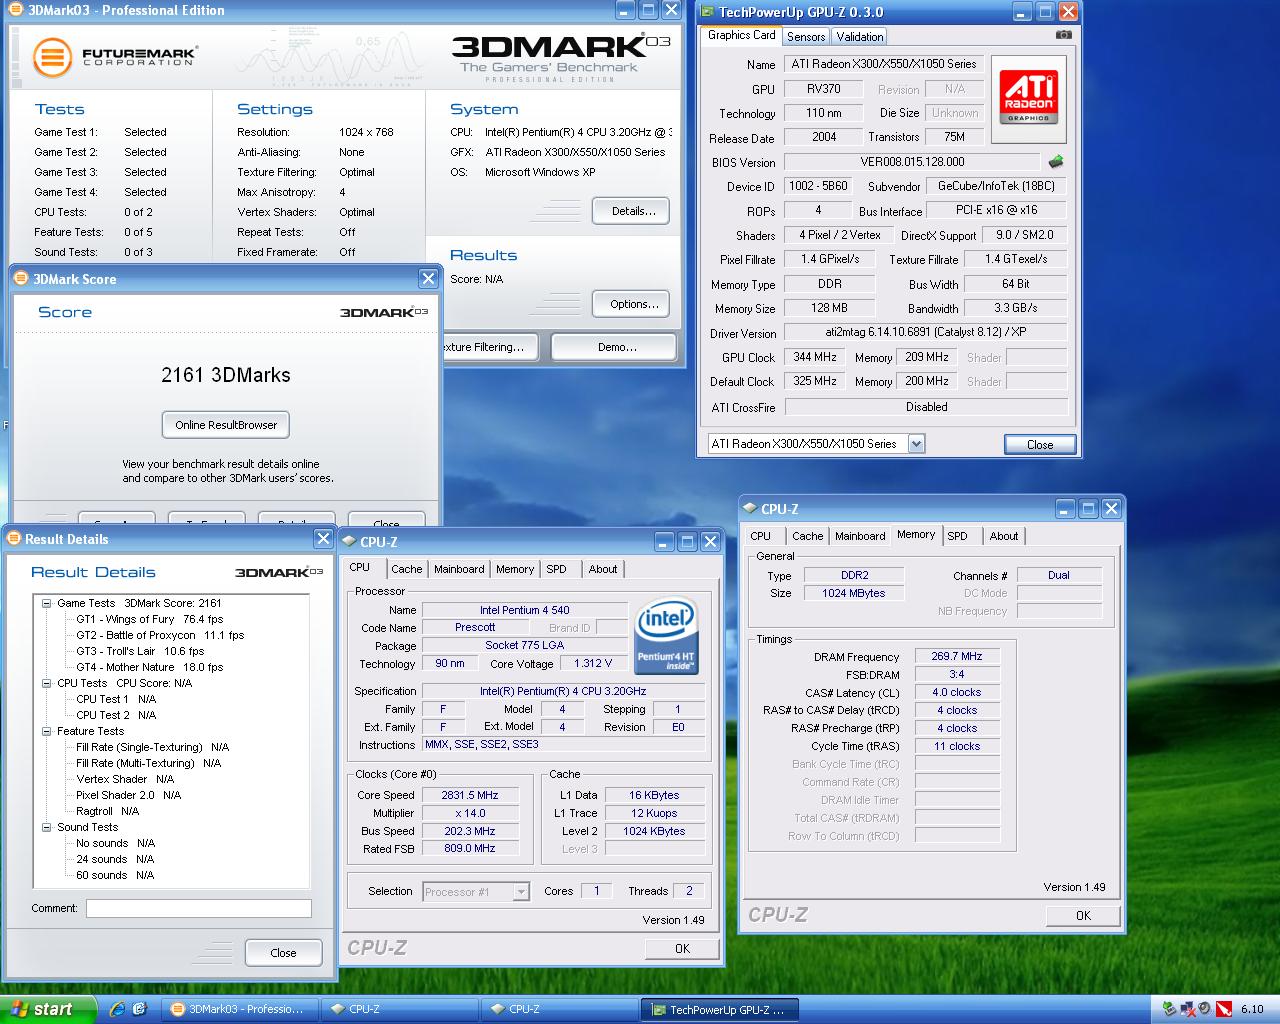Click the Online ResultBrowser button
The image size is (1280, 1024).
[226, 425]
